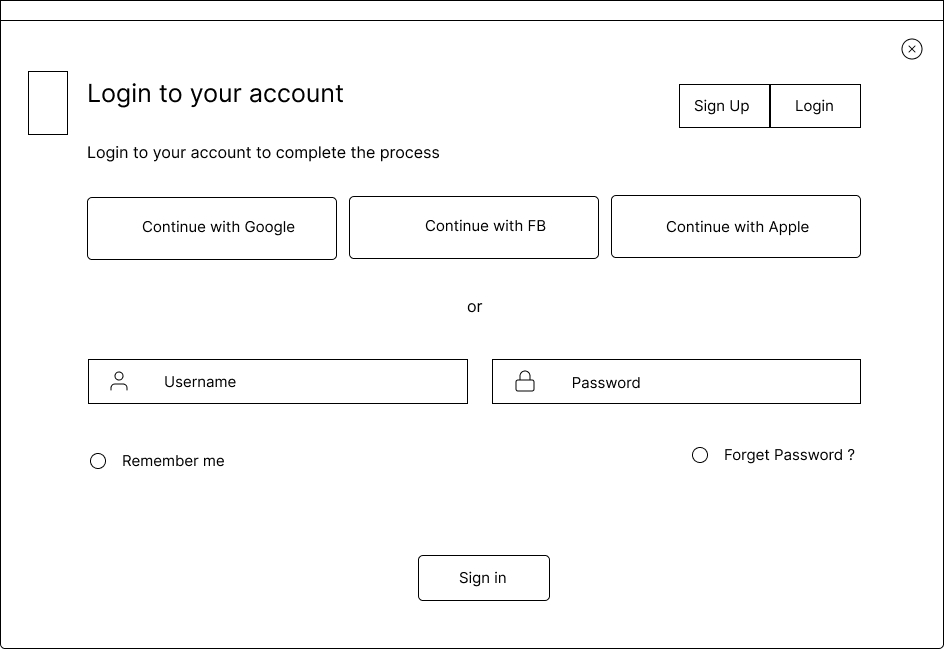The width and height of the screenshot is (944, 649).
Task: Click the 'or' divider text
Action: [474, 307]
